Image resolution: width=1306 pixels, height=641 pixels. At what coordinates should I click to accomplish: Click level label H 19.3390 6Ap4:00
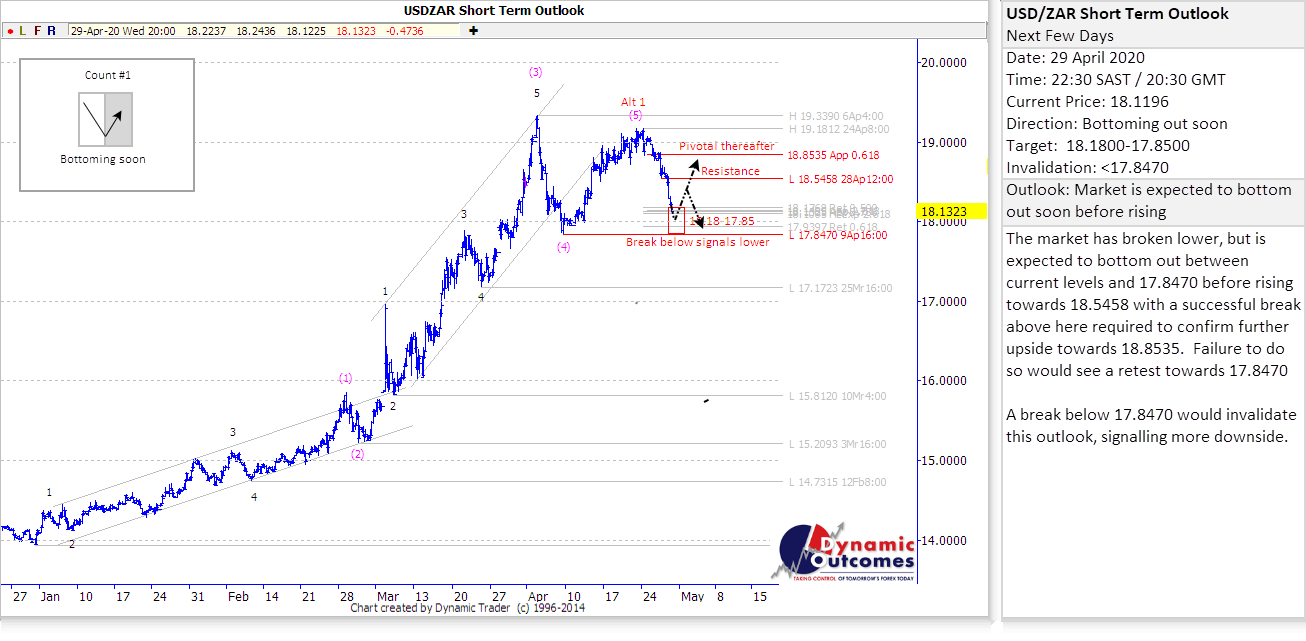835,115
